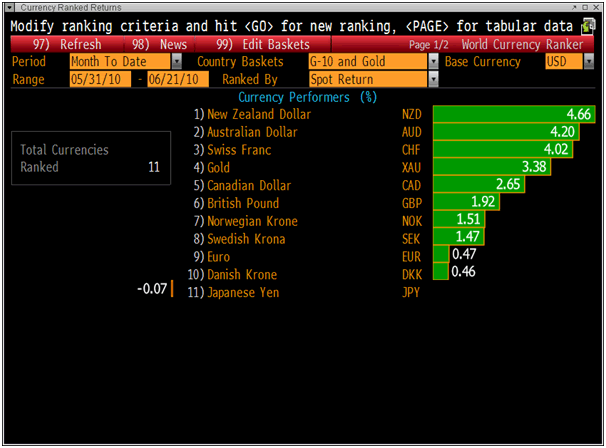
Task: Select the British Pound row label
Action: point(243,203)
